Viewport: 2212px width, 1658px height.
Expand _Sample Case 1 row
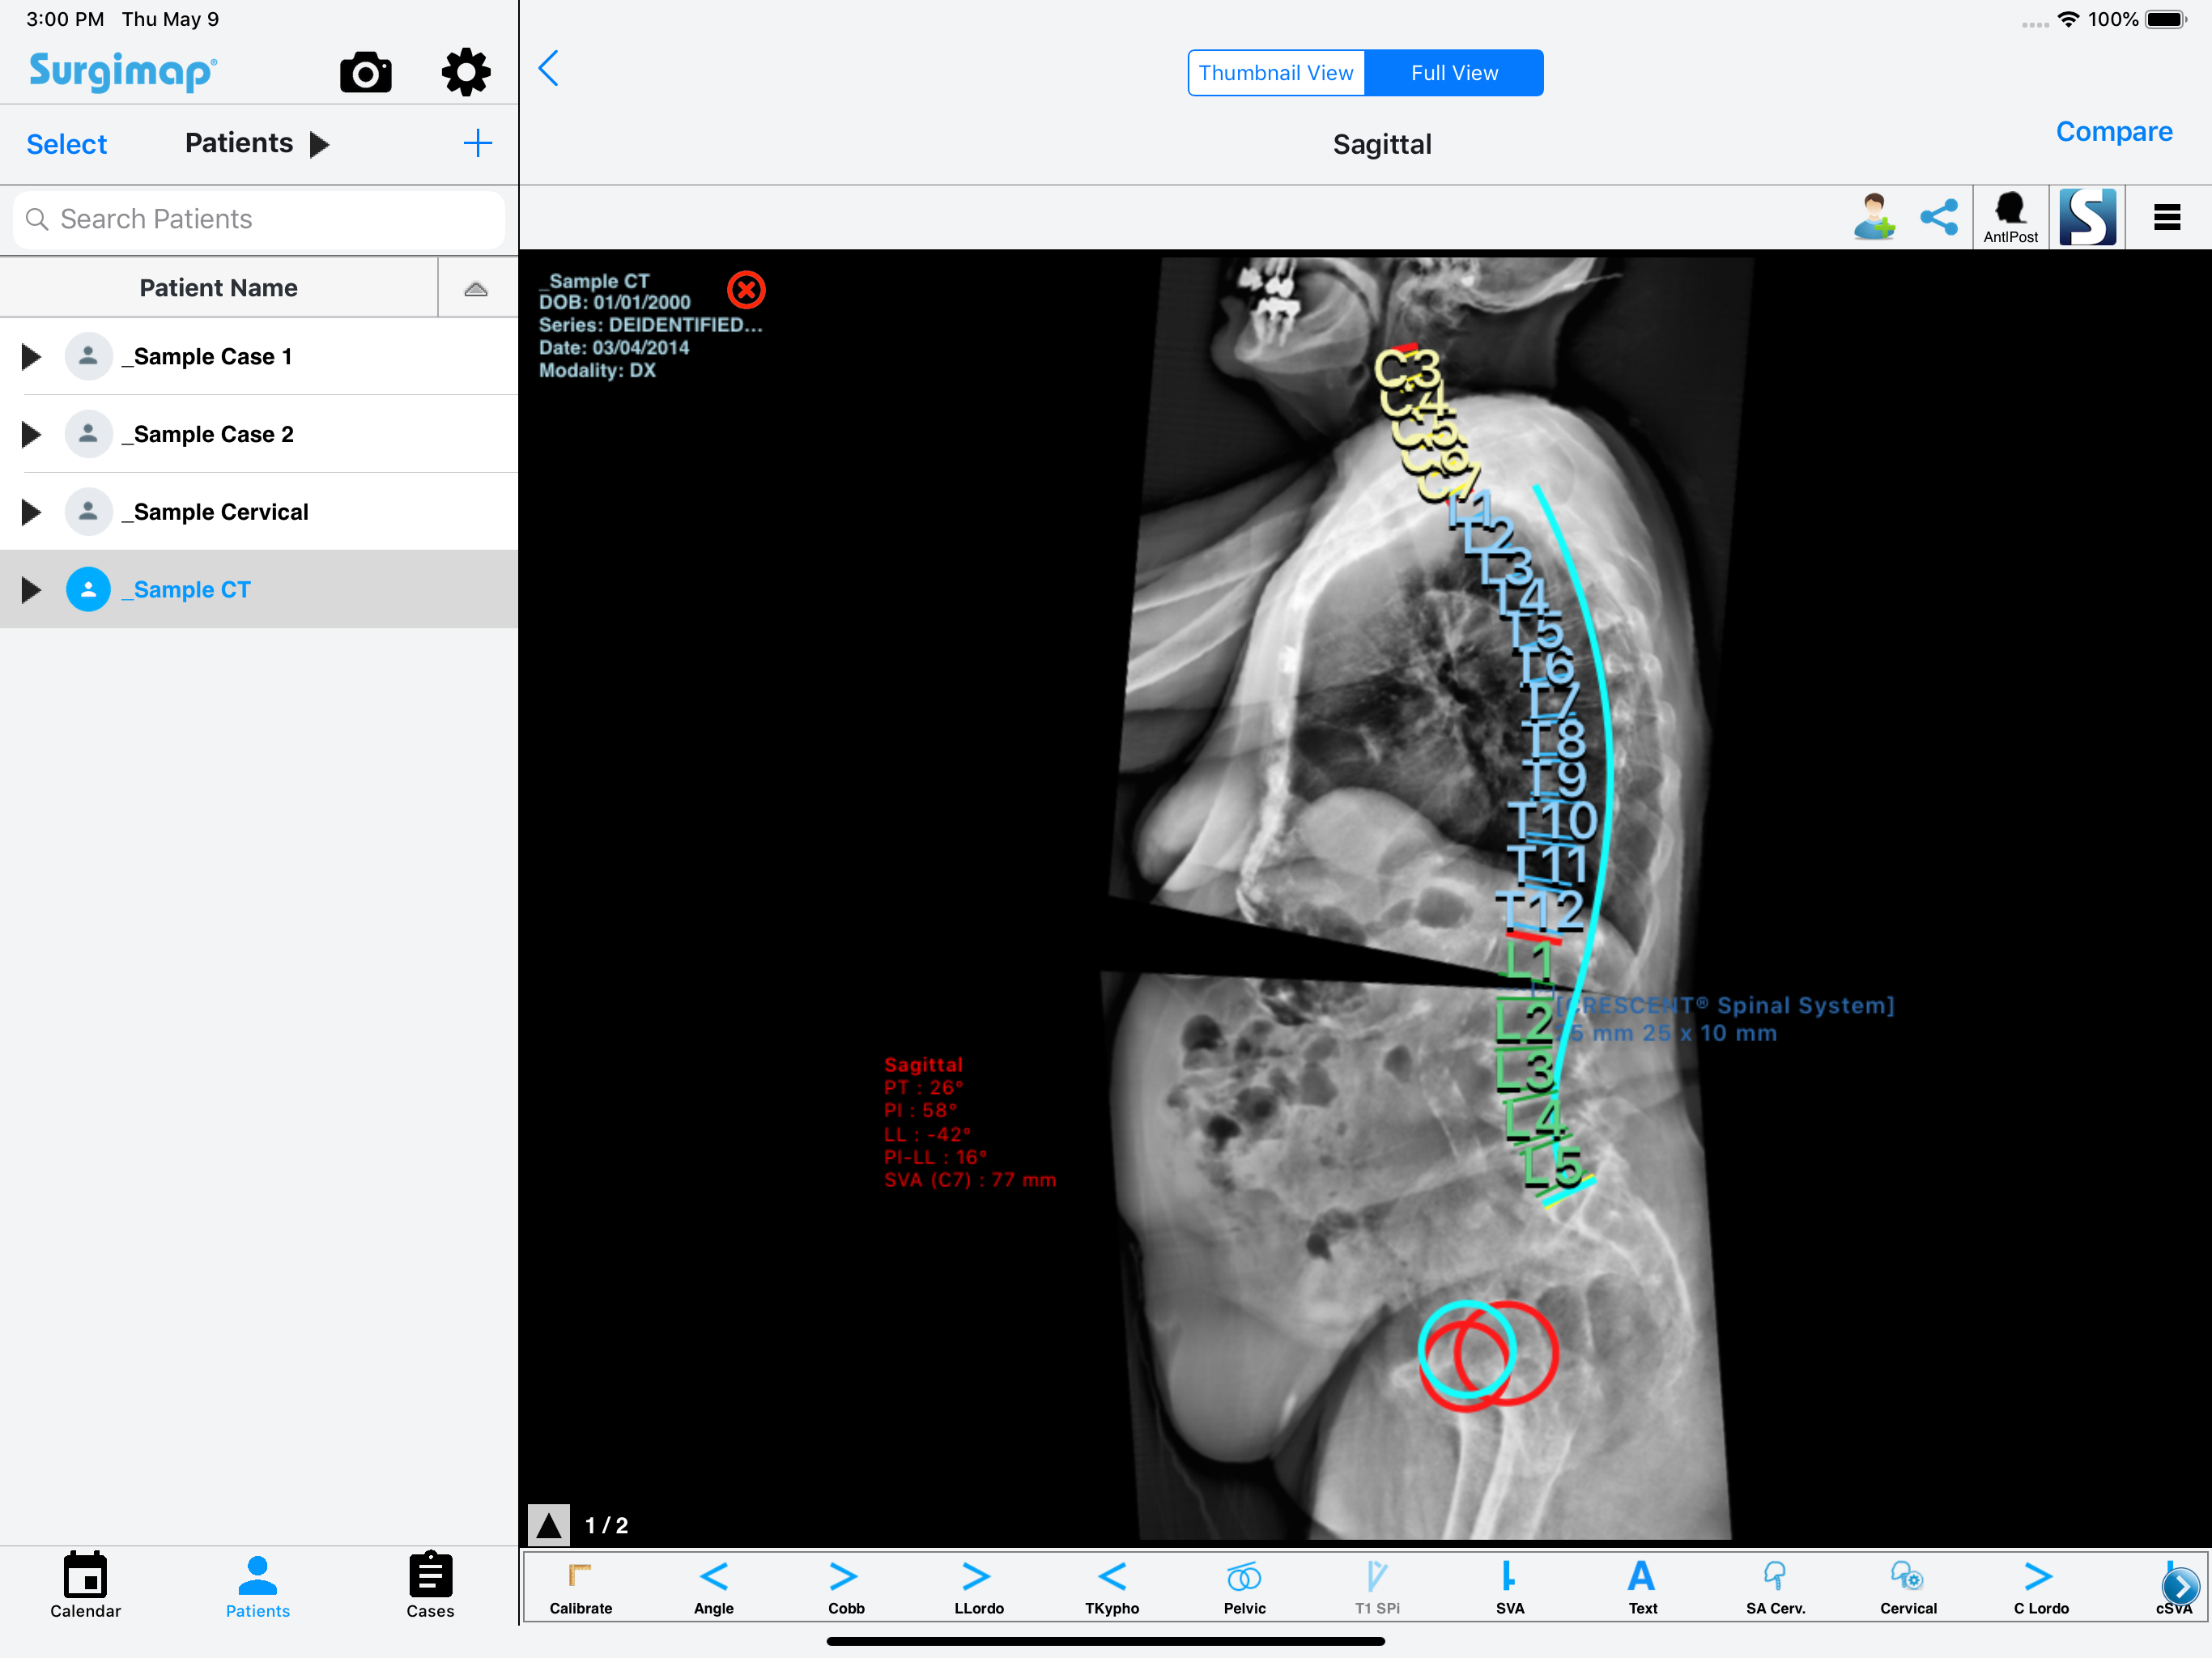click(31, 357)
